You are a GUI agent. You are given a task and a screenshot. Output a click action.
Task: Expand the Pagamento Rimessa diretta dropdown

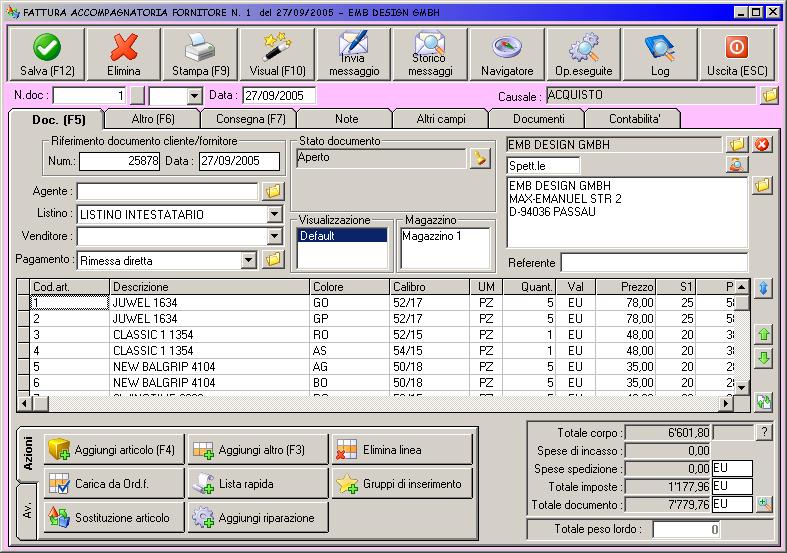(249, 260)
